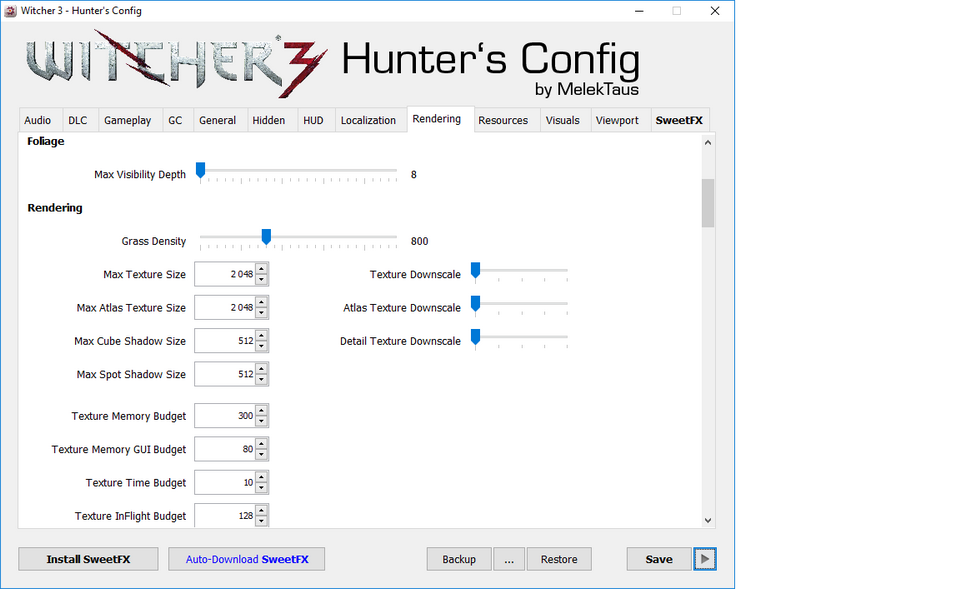Viewport: 960px width, 589px height.
Task: Click the Backup button
Action: [459, 559]
